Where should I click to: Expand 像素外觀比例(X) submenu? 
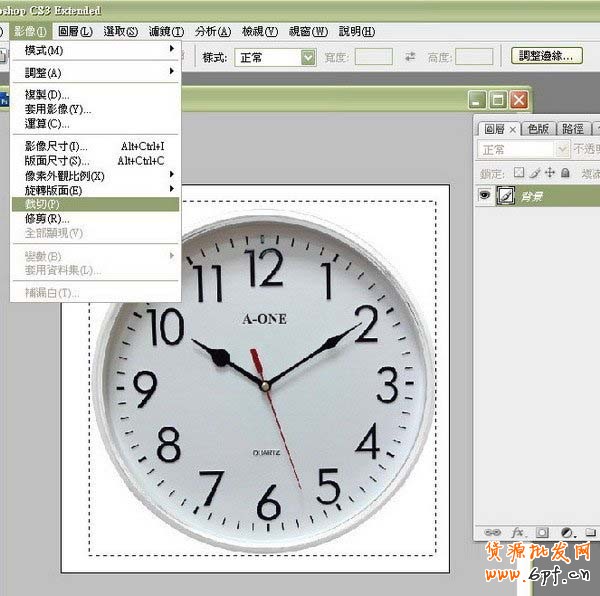(95, 176)
